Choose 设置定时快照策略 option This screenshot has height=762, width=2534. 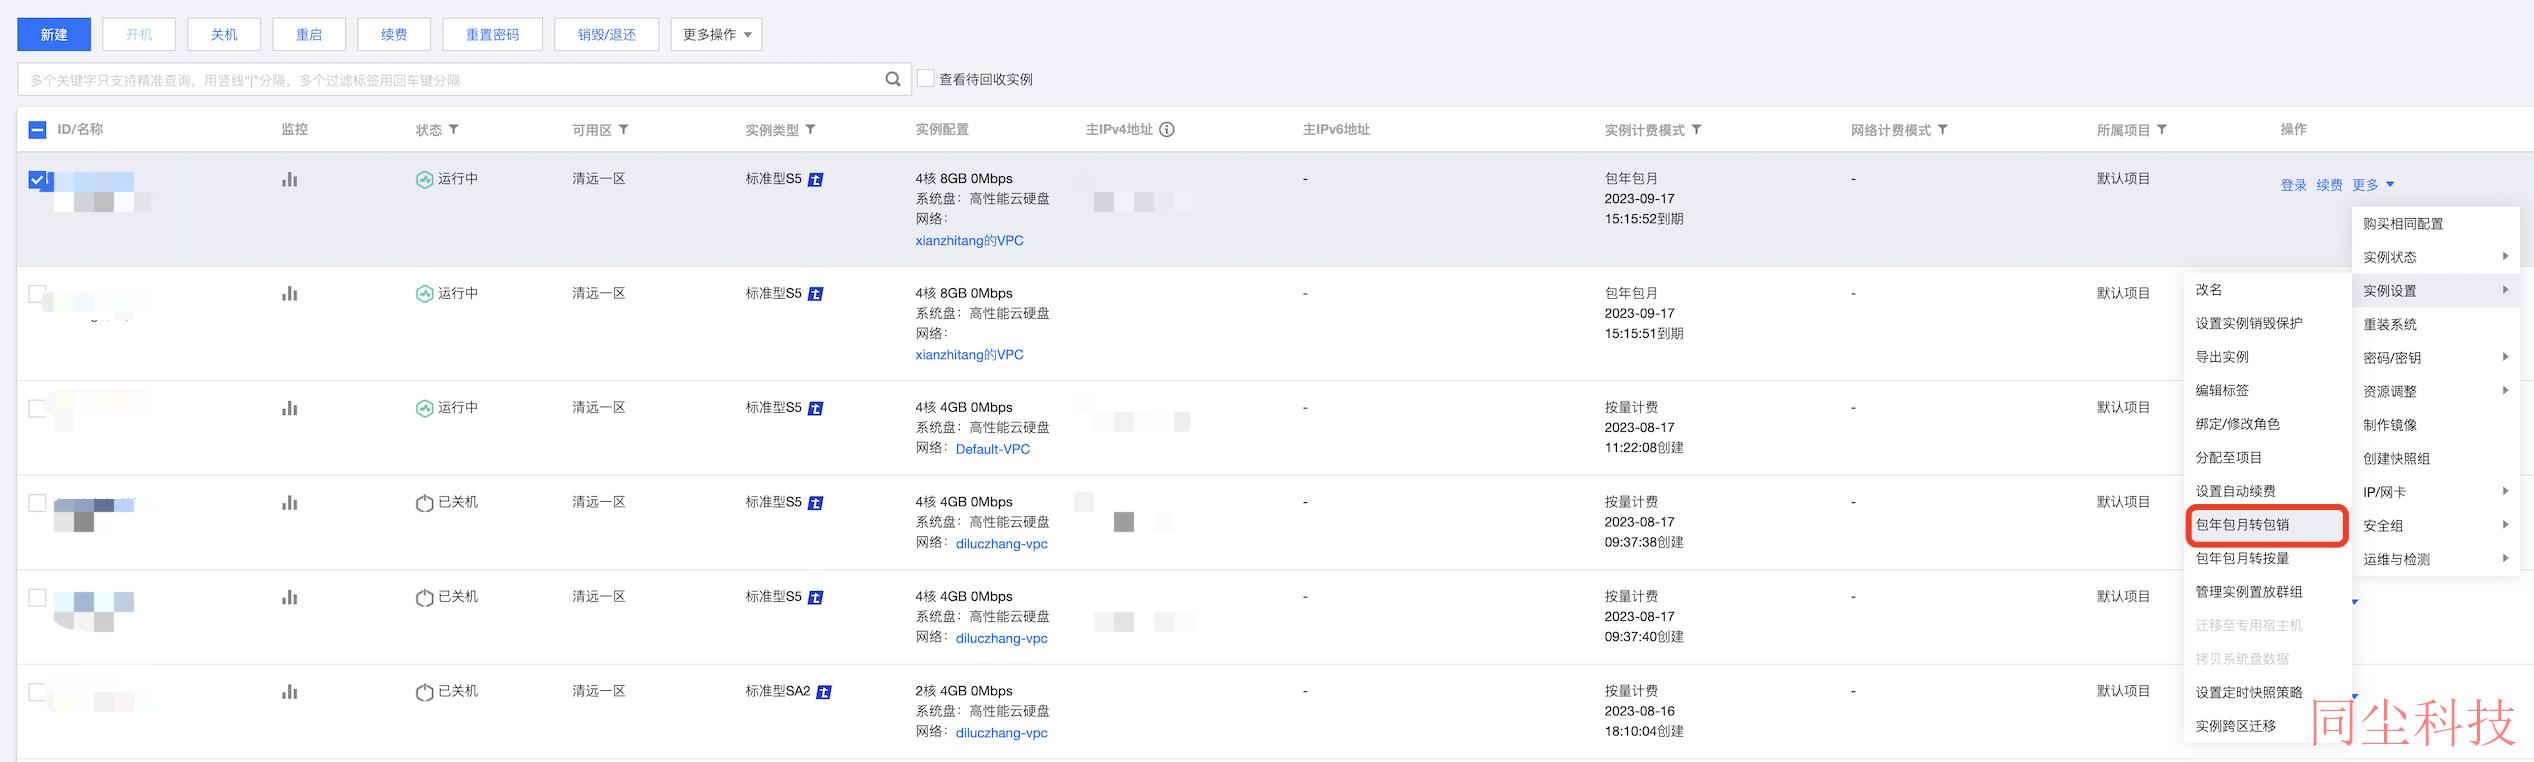2267,692
